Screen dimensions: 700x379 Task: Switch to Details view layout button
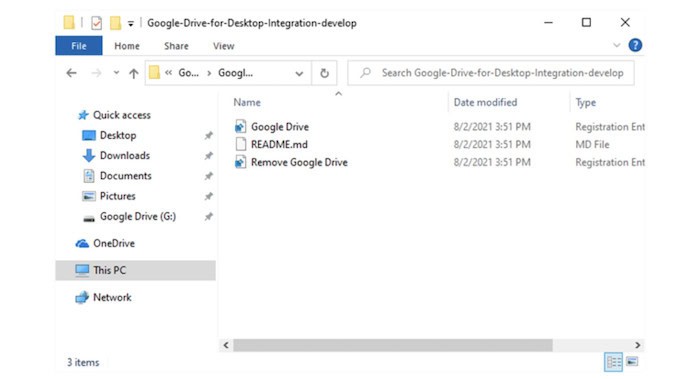pyautogui.click(x=613, y=362)
